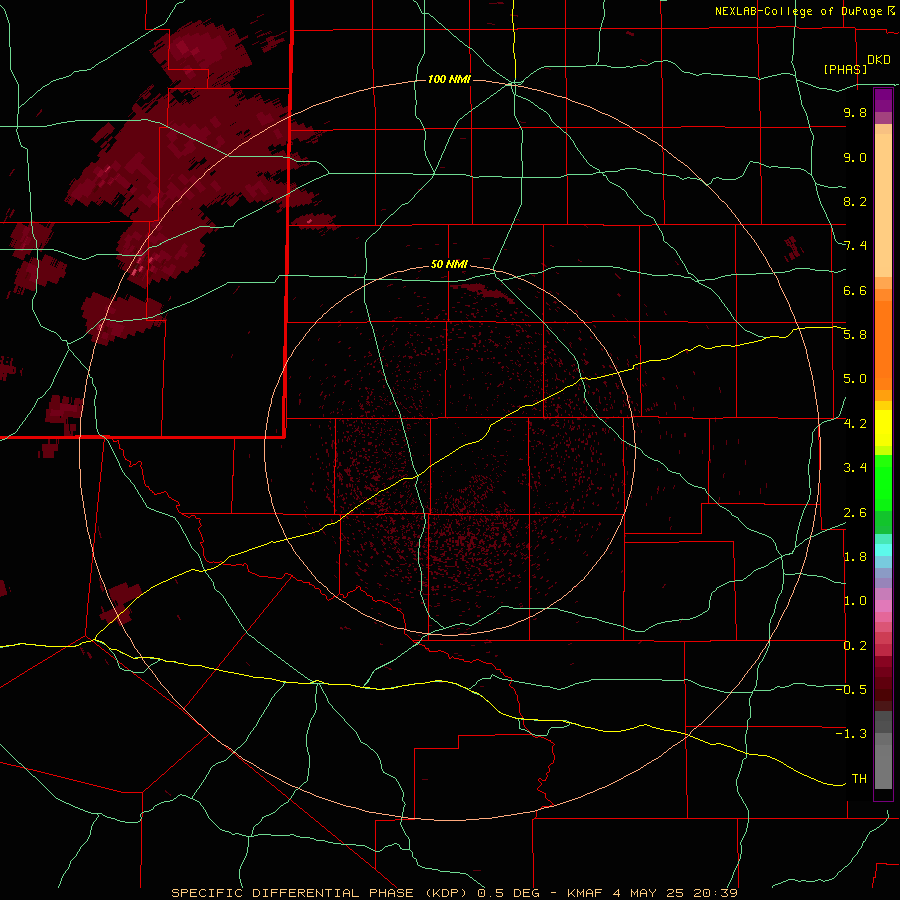The image size is (900, 900).
Task: Select the TH threshold label
Action: click(859, 779)
